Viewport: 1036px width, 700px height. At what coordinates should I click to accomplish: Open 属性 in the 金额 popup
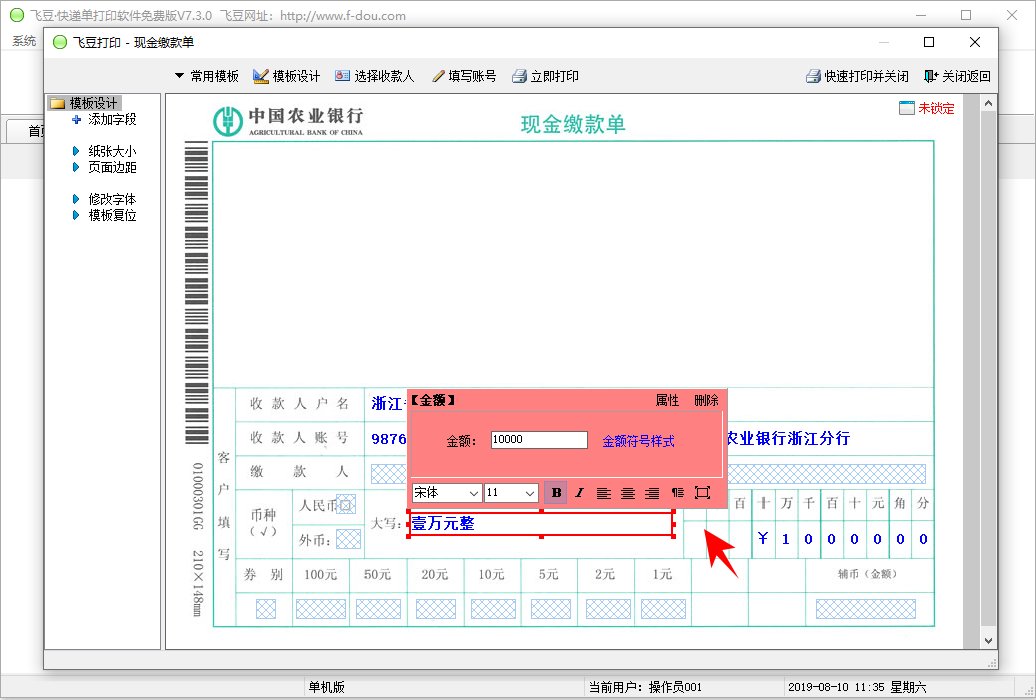[667, 400]
